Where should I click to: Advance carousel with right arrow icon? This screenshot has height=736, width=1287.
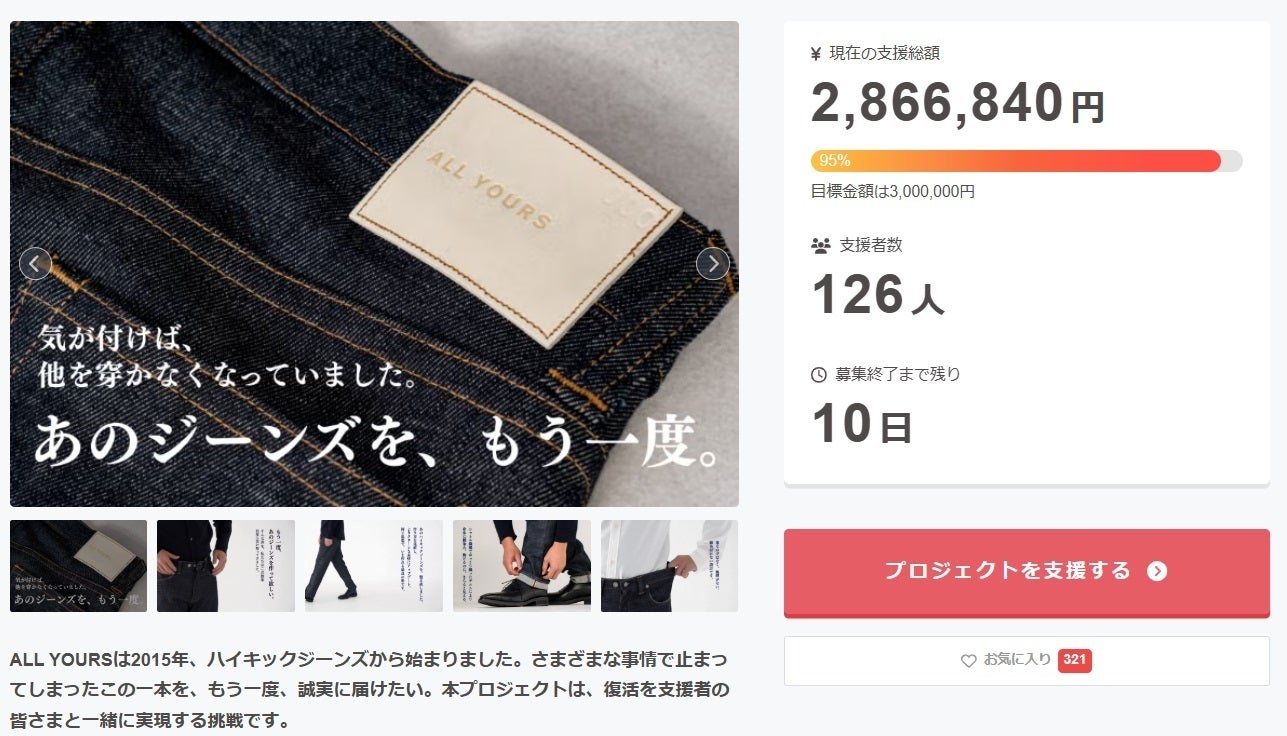click(x=712, y=264)
